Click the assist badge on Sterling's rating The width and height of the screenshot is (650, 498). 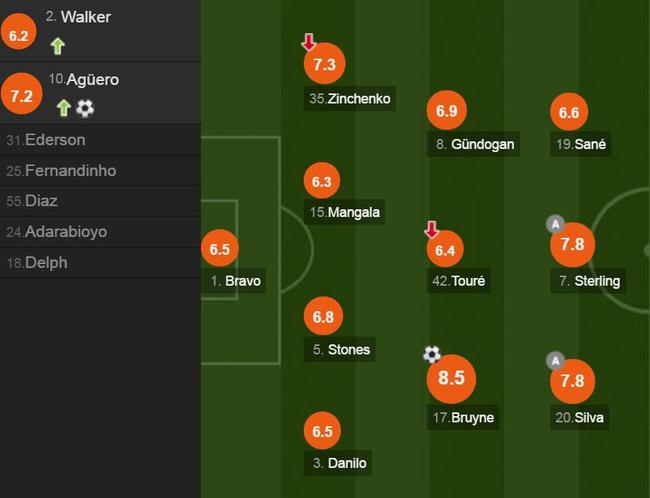556,223
